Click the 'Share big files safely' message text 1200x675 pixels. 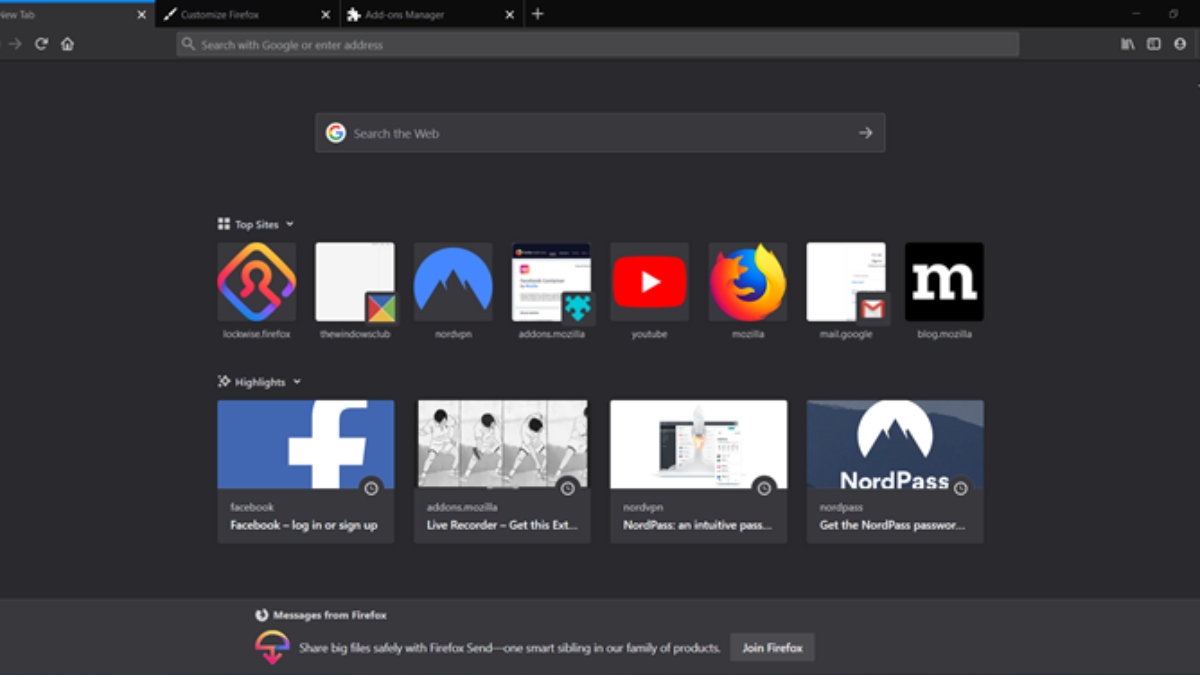[510, 648]
